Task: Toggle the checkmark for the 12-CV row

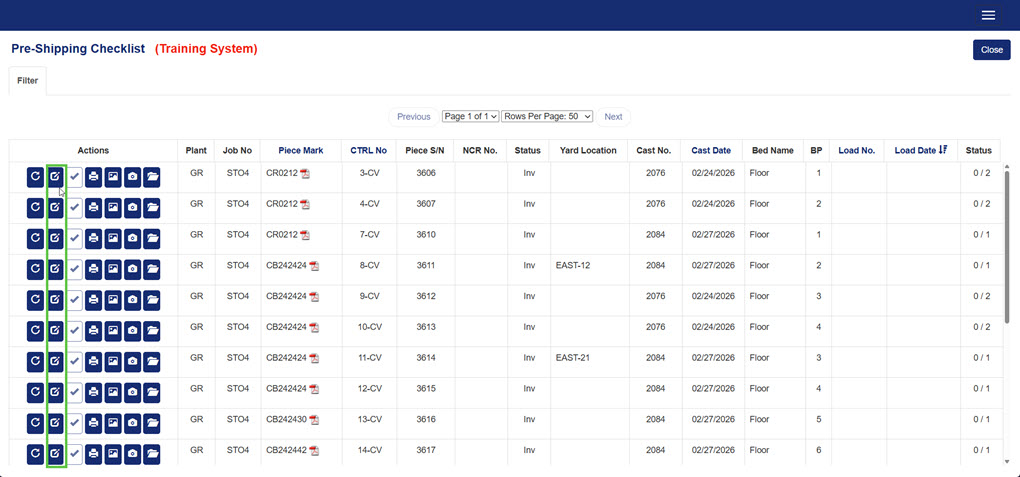Action: (75, 392)
